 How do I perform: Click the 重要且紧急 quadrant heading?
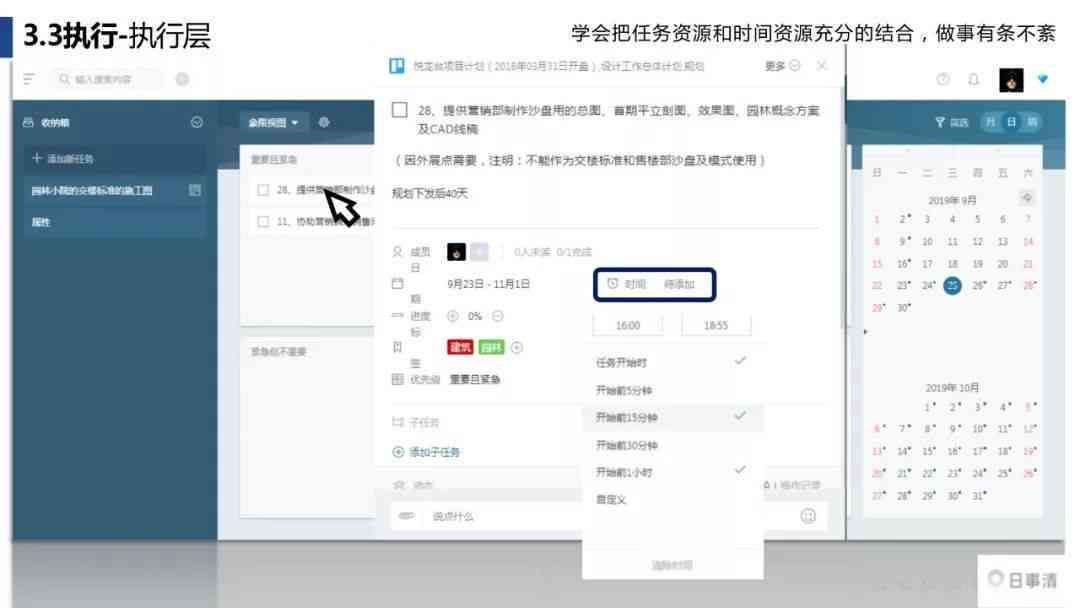click(x=273, y=159)
